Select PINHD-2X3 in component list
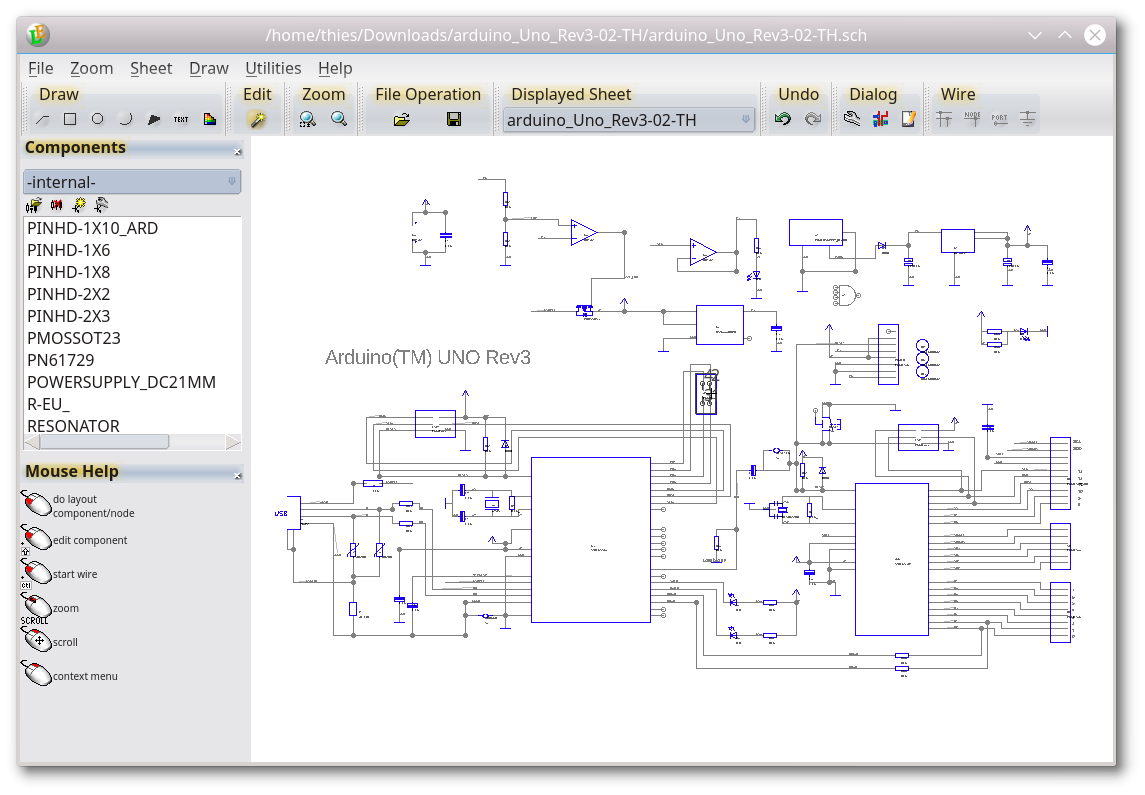The height and width of the screenshot is (795, 1145). [132, 316]
